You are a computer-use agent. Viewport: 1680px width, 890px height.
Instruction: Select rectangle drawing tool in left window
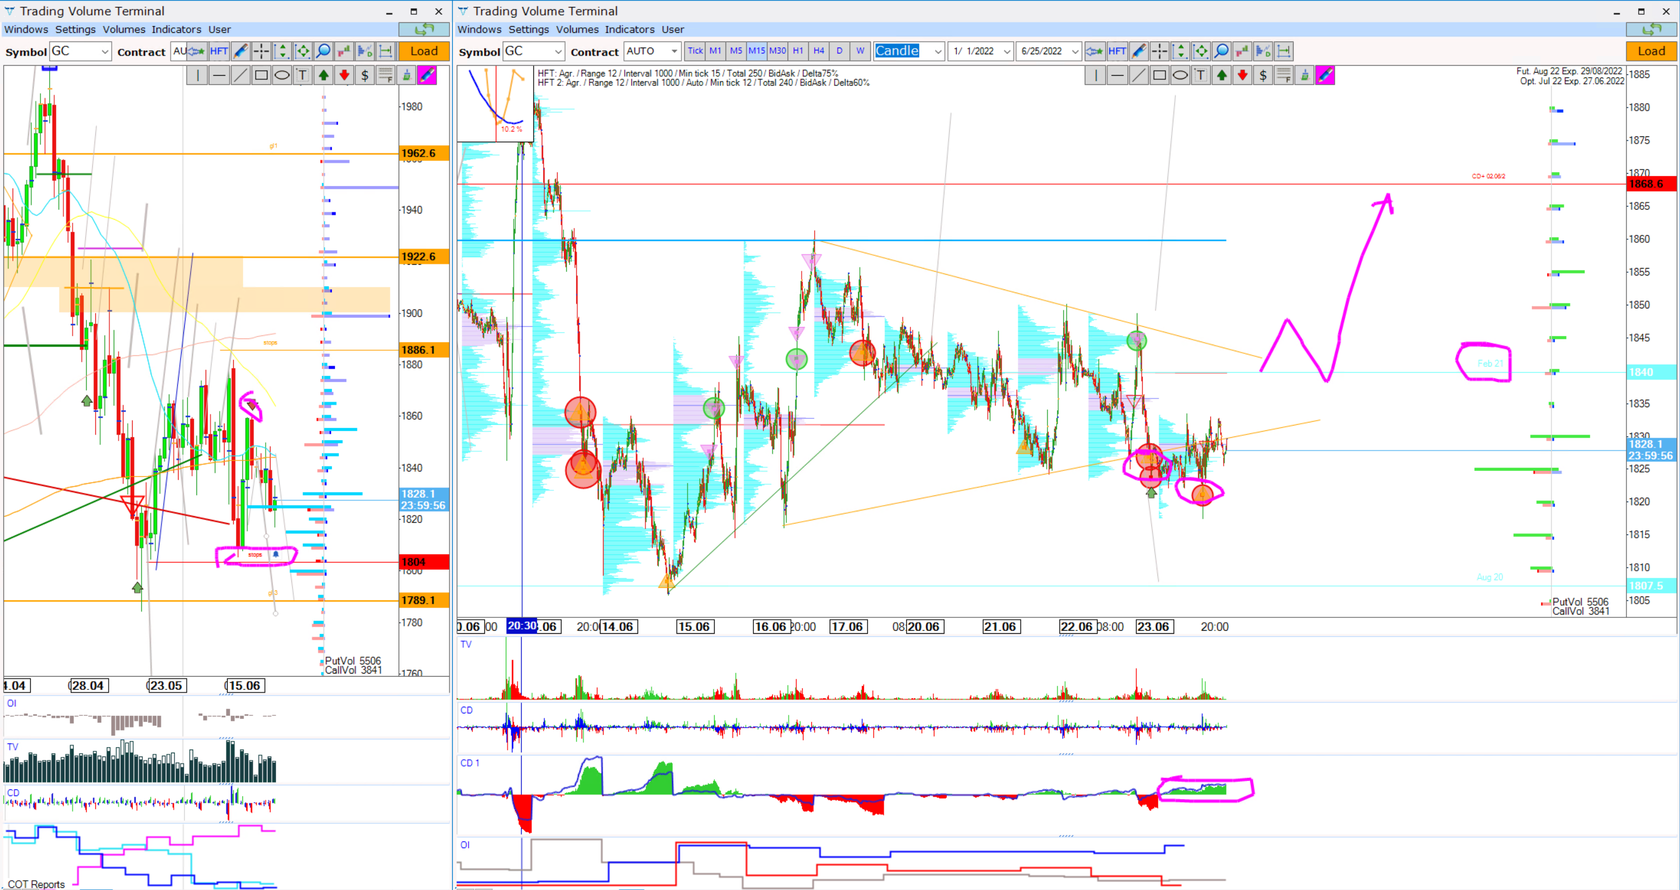(x=261, y=75)
